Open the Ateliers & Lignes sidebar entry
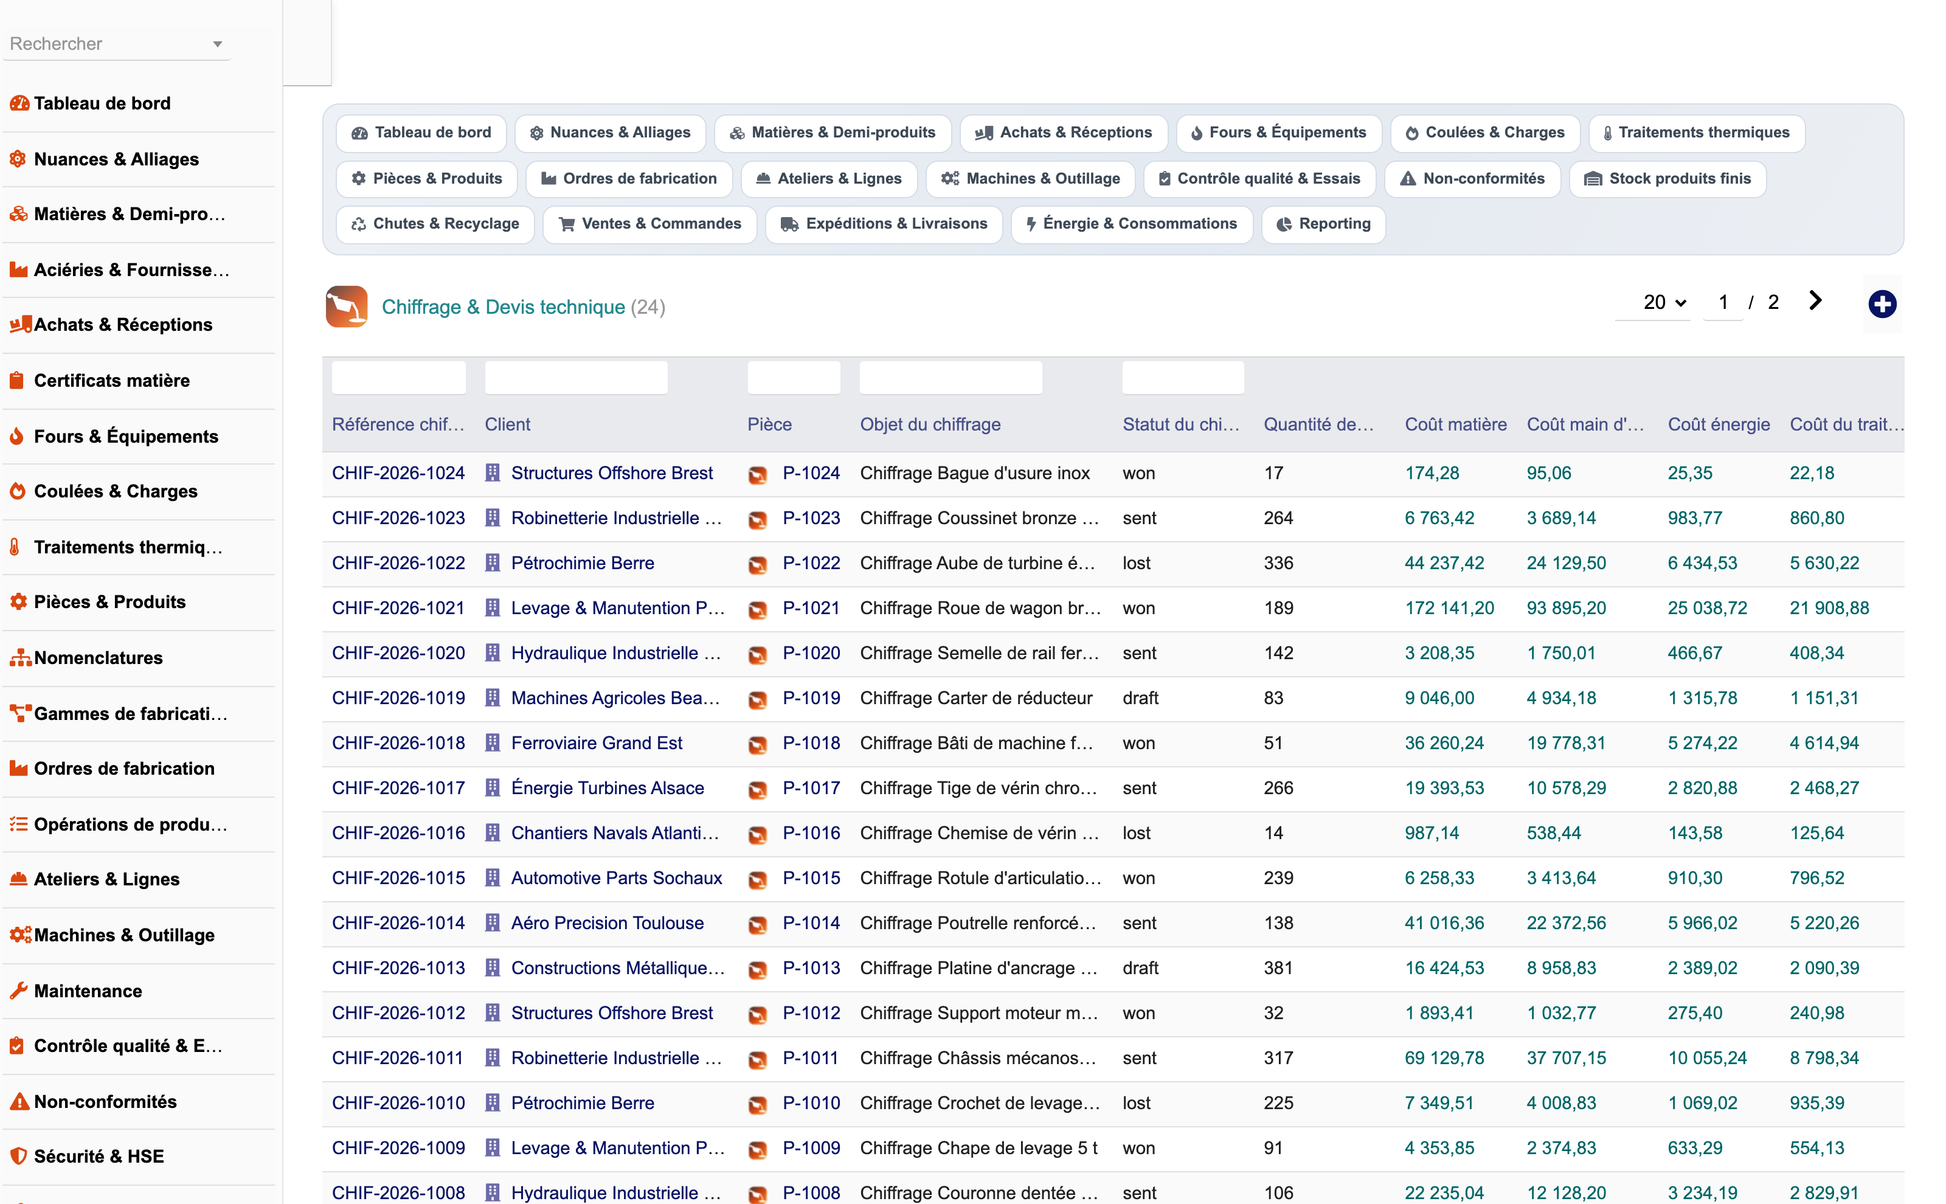Screen dimensions: 1946x1204 (107, 880)
